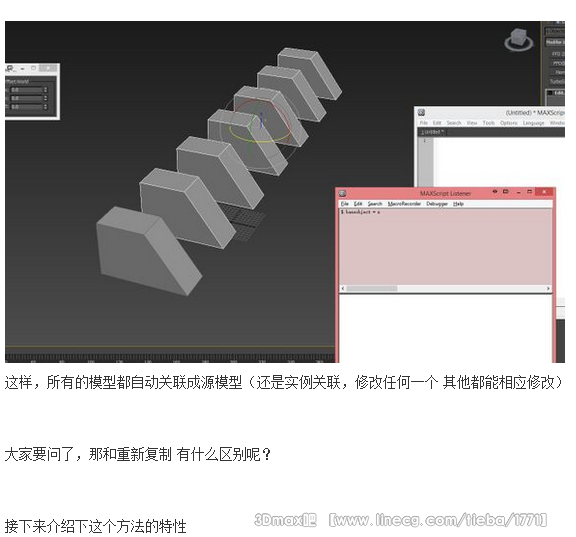Click the Listener horizontal scrollbar thumb
The image size is (576, 537).
coord(372,288)
